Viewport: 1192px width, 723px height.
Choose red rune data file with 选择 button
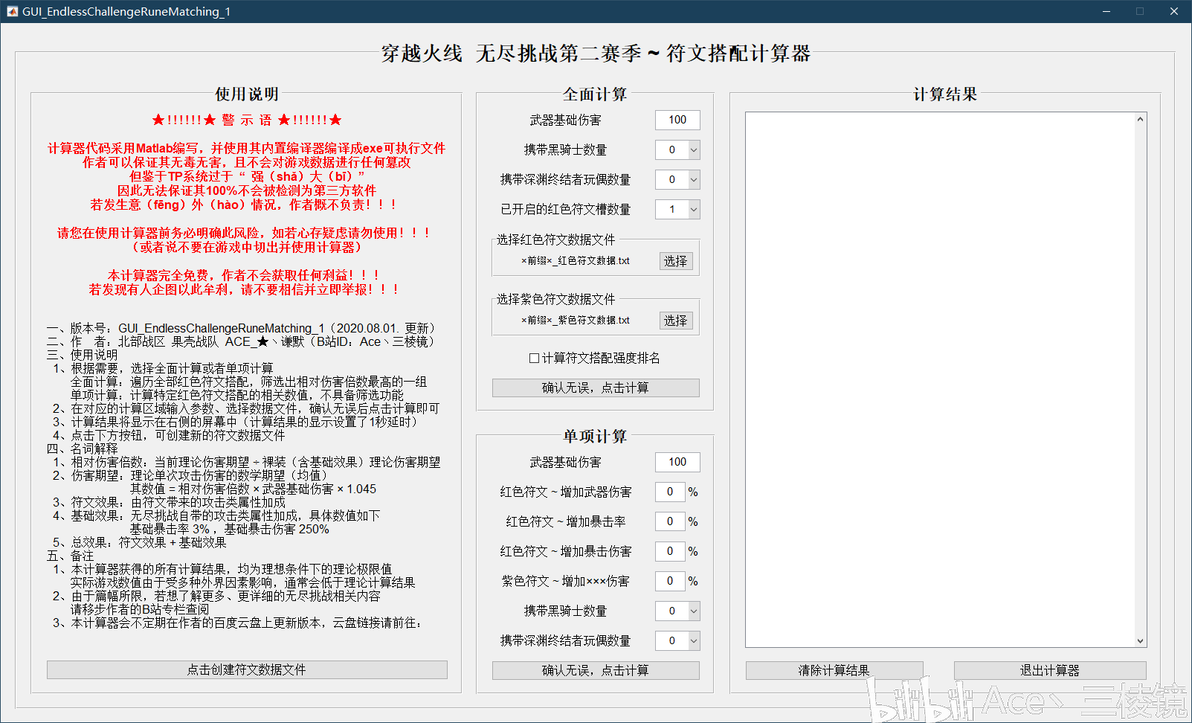(x=675, y=261)
